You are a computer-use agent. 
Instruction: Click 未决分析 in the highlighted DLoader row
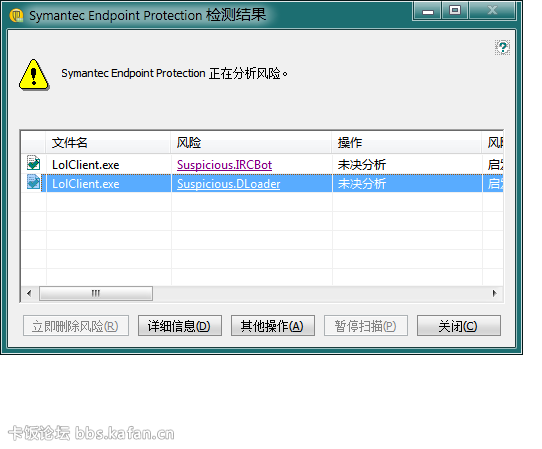tap(362, 184)
